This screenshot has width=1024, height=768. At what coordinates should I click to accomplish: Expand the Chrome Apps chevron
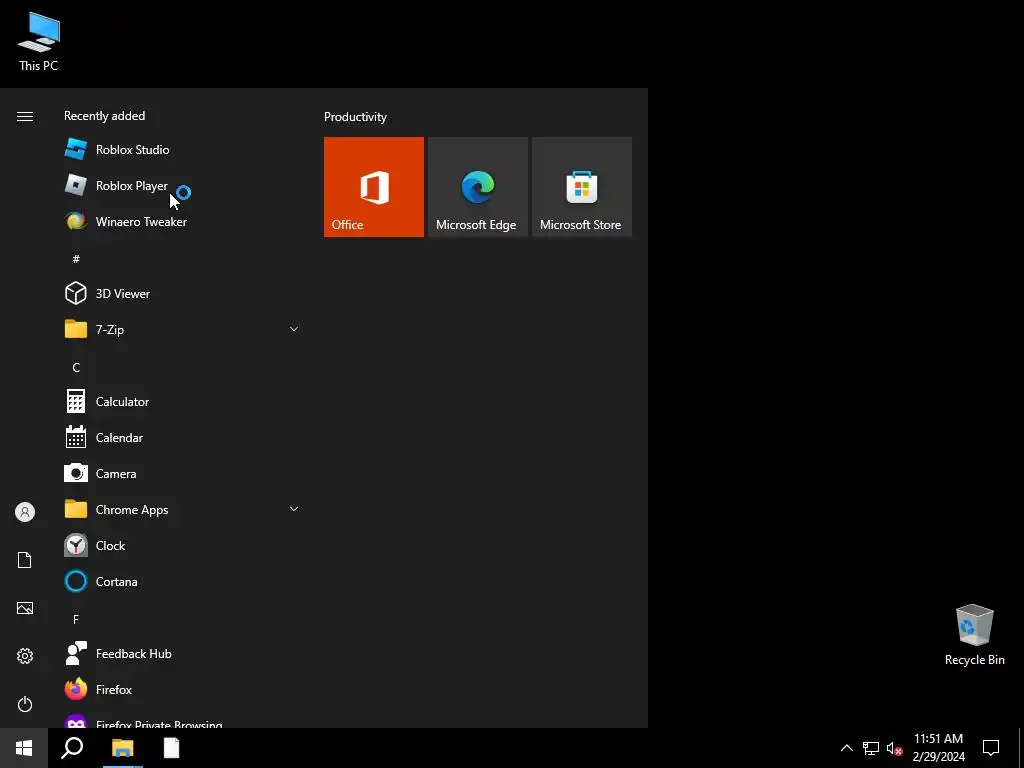294,509
